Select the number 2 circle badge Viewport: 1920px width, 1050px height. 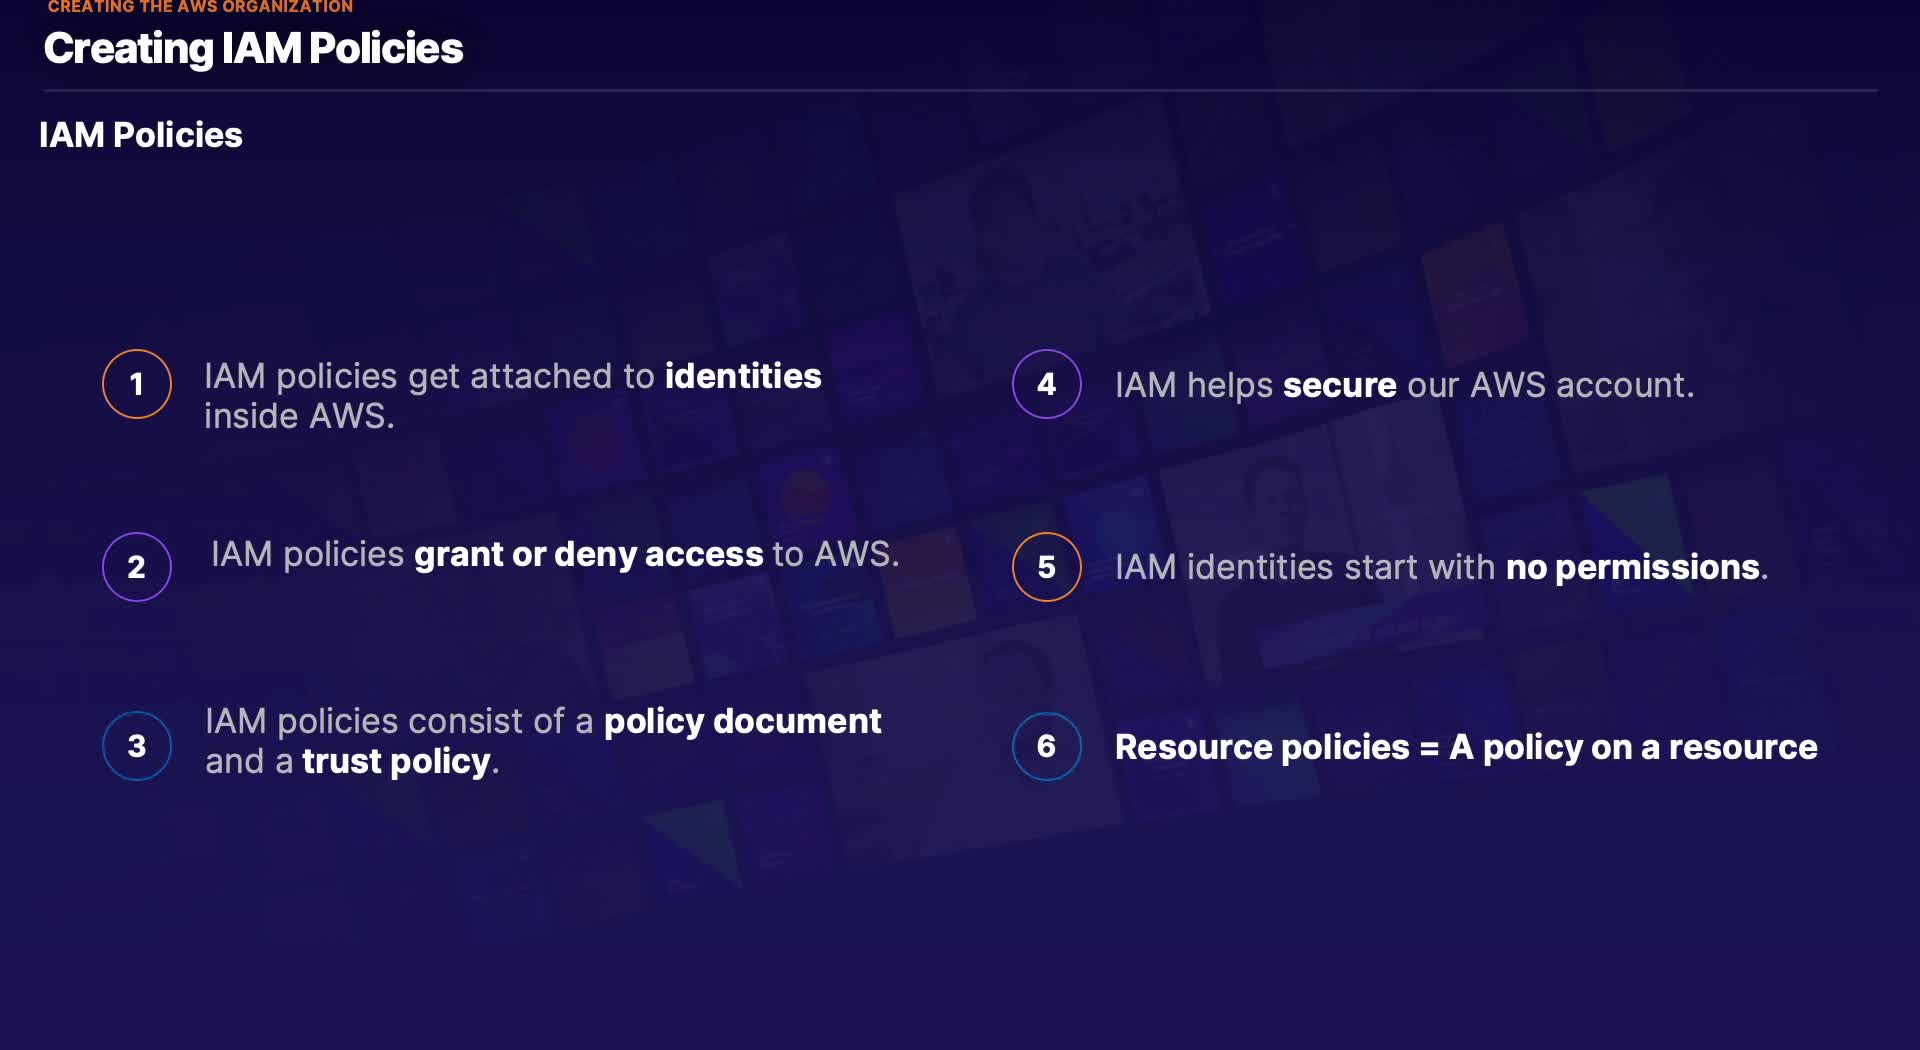pyautogui.click(x=137, y=567)
